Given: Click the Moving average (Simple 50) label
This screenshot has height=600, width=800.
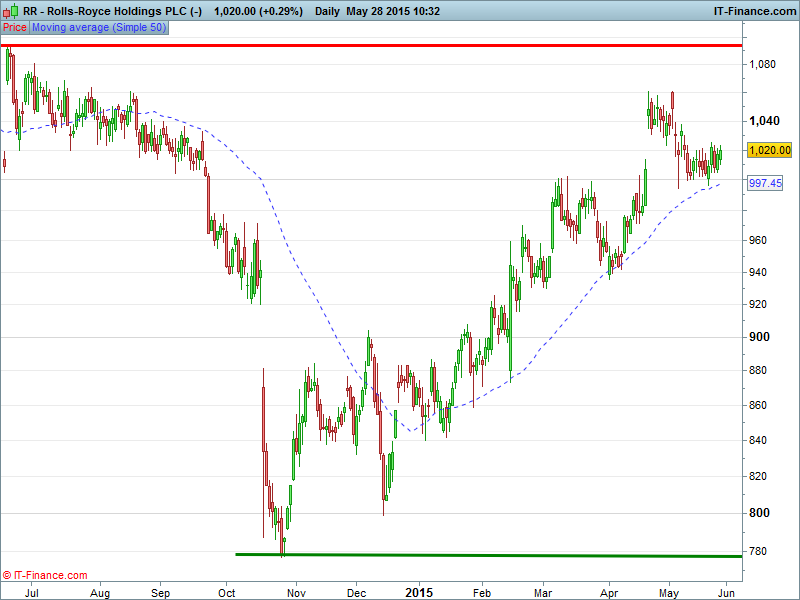Looking at the screenshot, I should pyautogui.click(x=99, y=28).
